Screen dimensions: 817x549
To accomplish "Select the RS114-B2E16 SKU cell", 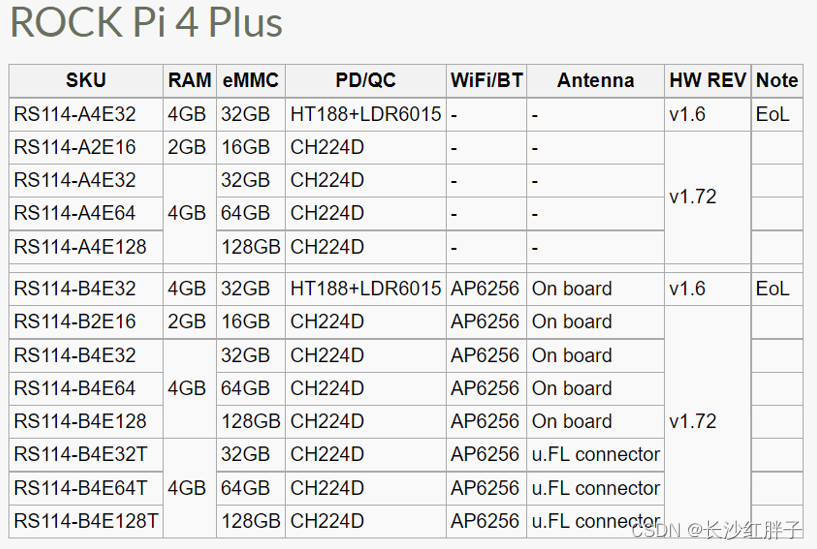I will pos(75,321).
